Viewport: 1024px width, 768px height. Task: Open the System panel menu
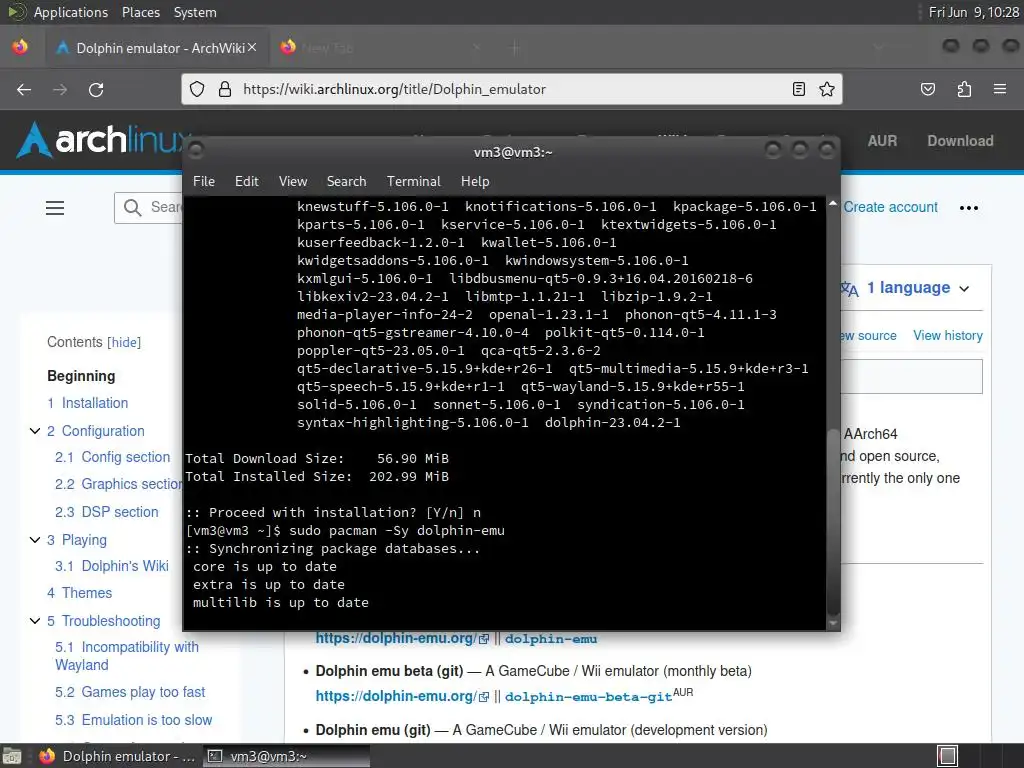(x=195, y=12)
